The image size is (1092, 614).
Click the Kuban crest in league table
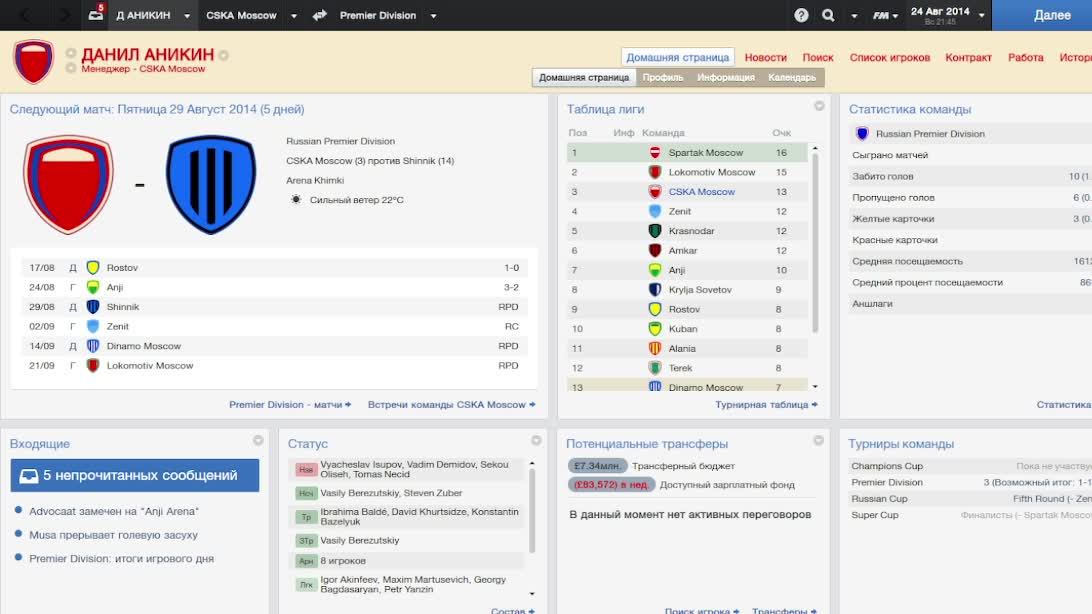(x=655, y=329)
